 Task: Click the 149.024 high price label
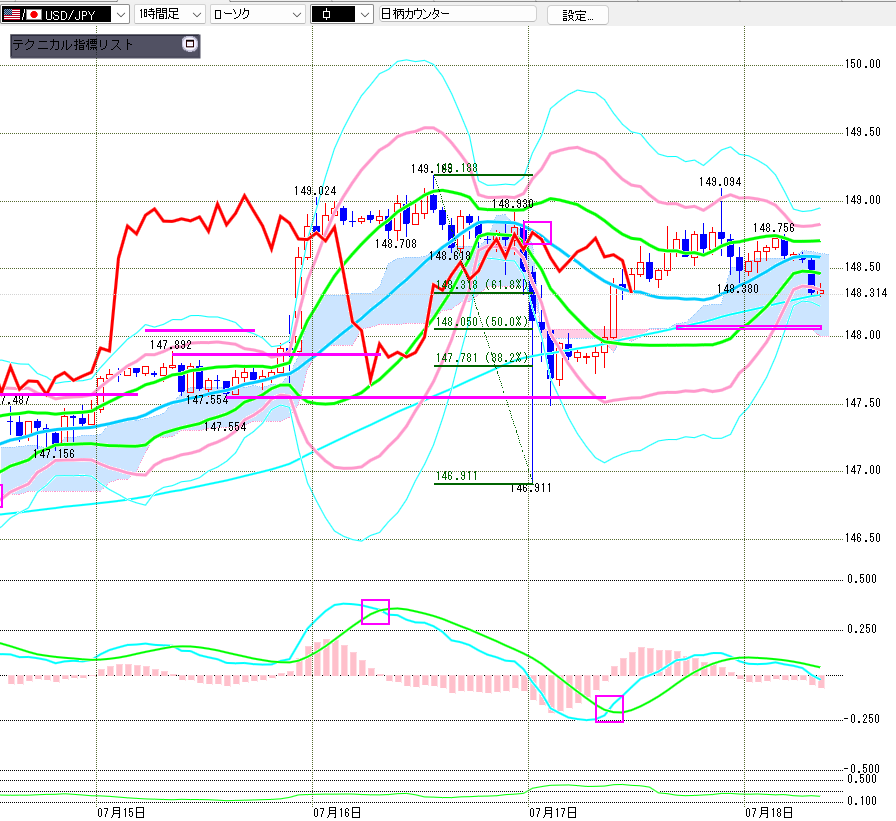tap(315, 191)
